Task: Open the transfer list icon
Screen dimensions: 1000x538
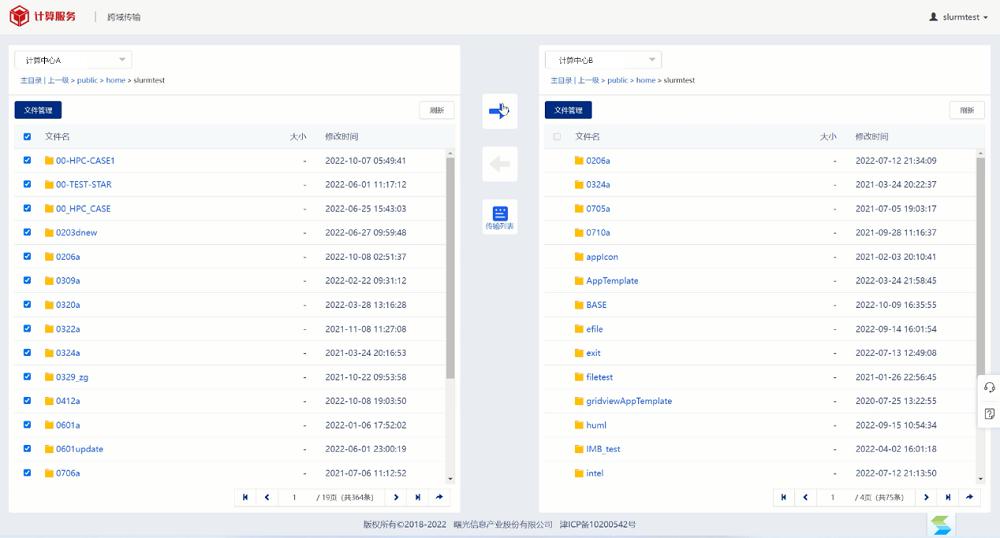Action: 500,216
